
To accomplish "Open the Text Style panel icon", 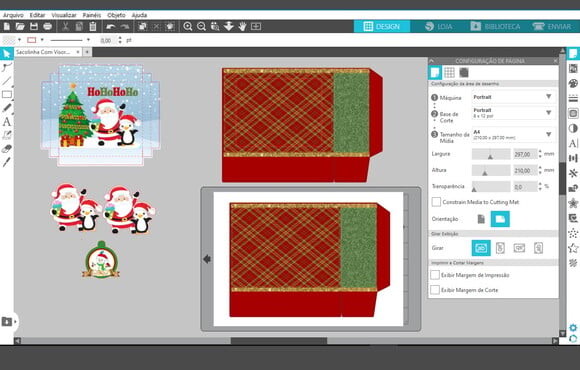I will coord(573,144).
